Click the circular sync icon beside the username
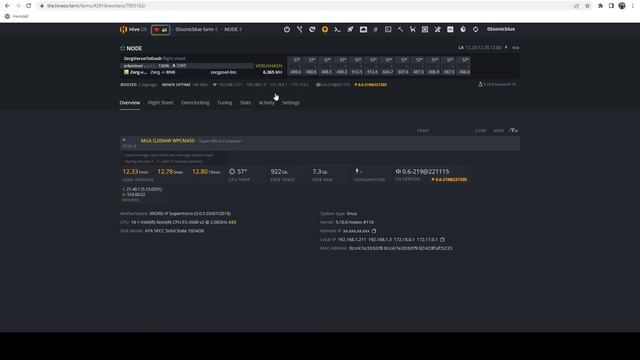640x360 pixels. (476, 29)
